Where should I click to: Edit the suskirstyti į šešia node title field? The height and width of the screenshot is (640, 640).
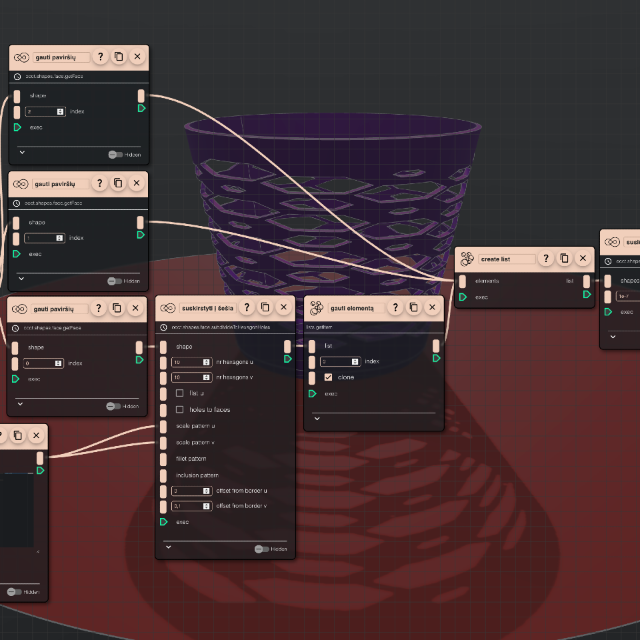tap(208, 308)
